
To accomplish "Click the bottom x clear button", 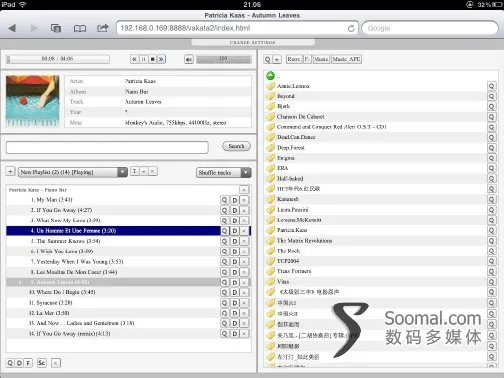I will (56, 363).
